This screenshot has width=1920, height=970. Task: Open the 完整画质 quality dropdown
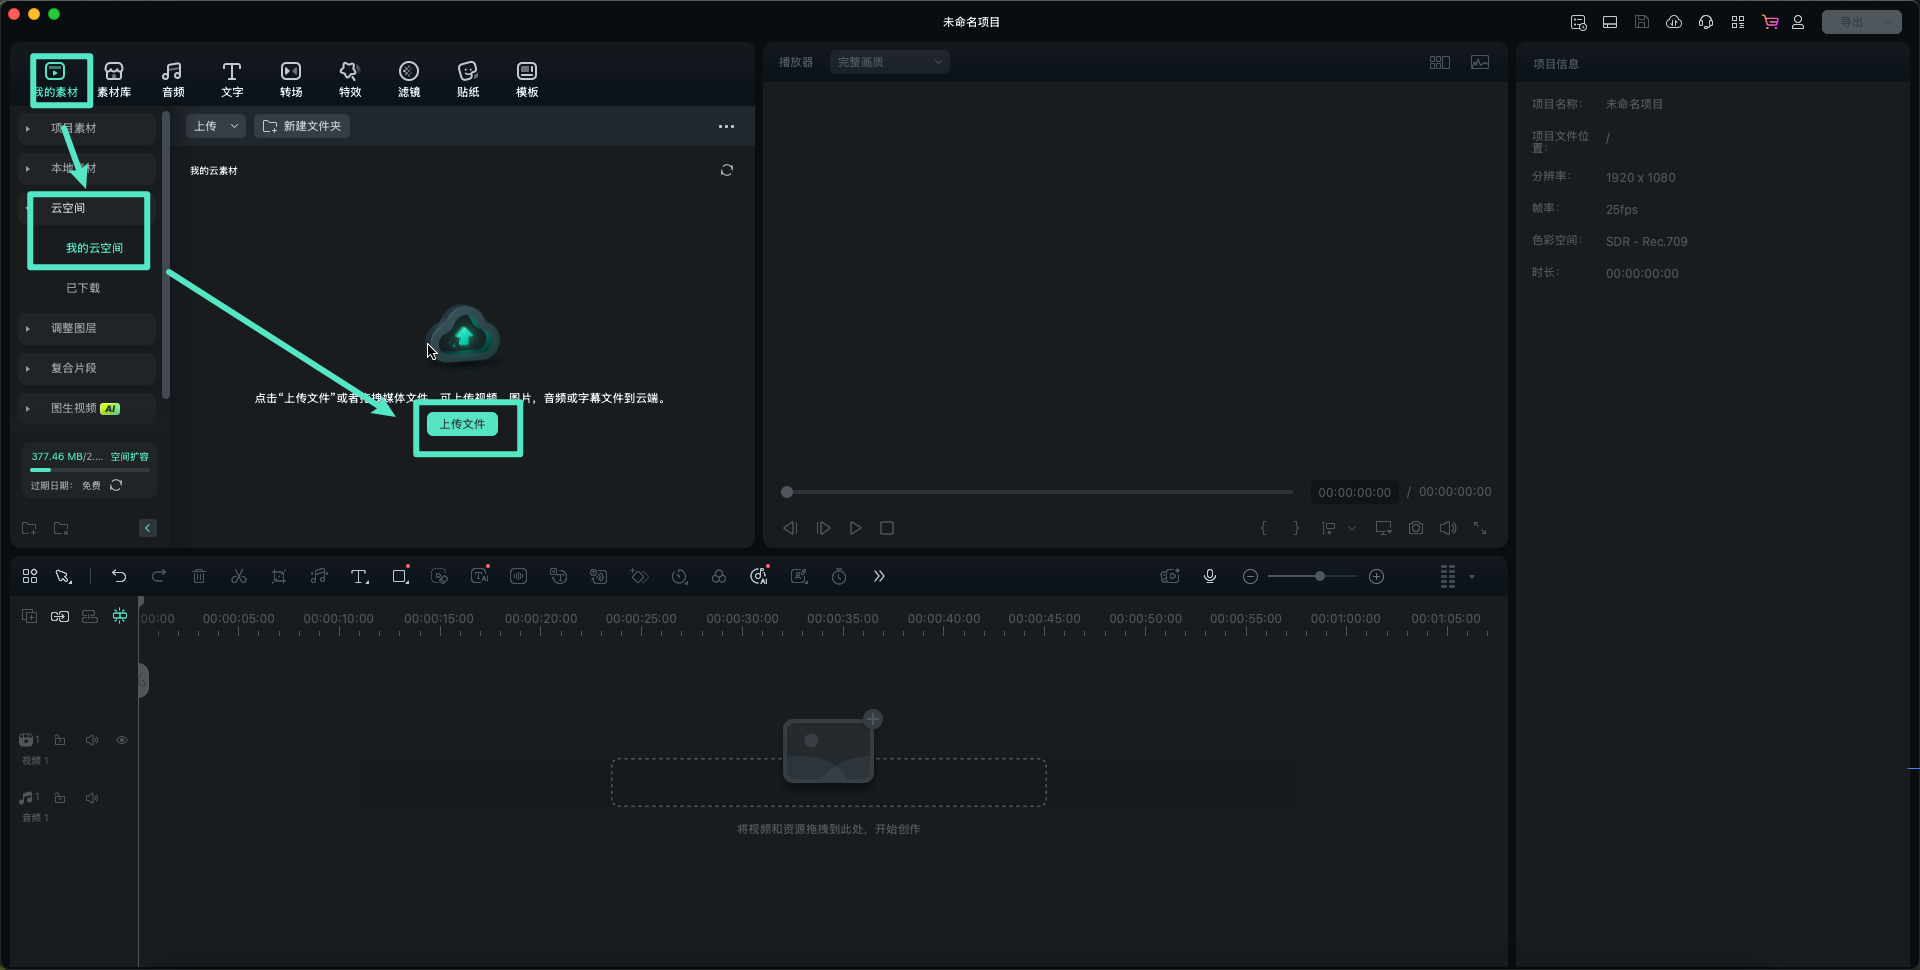[x=889, y=62]
